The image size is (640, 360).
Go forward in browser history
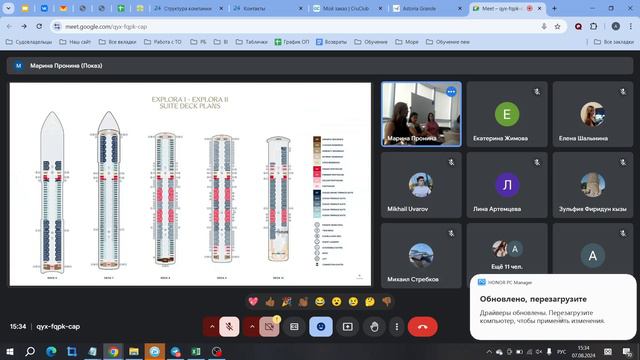[x=24, y=27]
